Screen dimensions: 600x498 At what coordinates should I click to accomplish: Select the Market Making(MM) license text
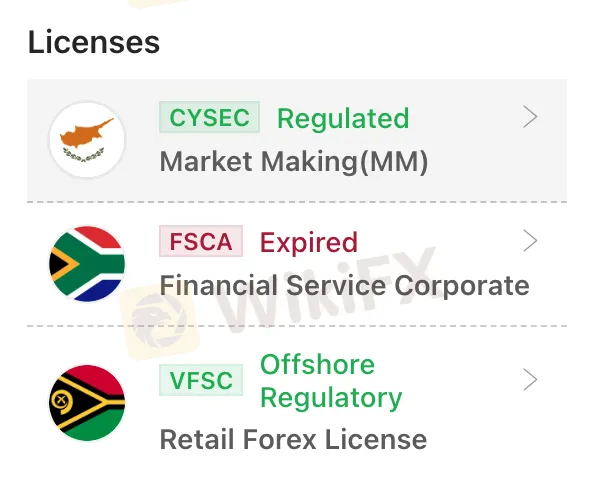(294, 162)
